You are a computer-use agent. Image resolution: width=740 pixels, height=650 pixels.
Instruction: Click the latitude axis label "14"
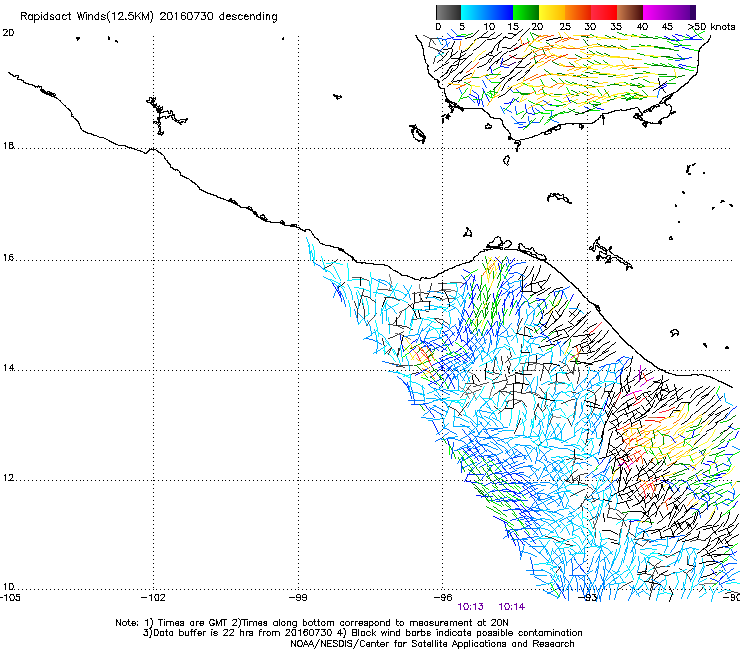pos(8,368)
